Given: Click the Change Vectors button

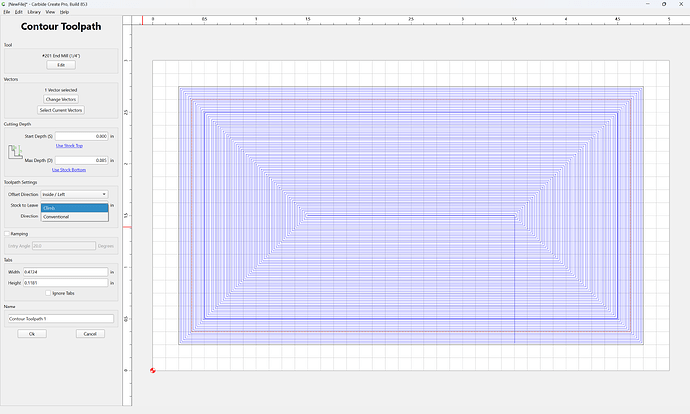Looking at the screenshot, I should coord(61,99).
